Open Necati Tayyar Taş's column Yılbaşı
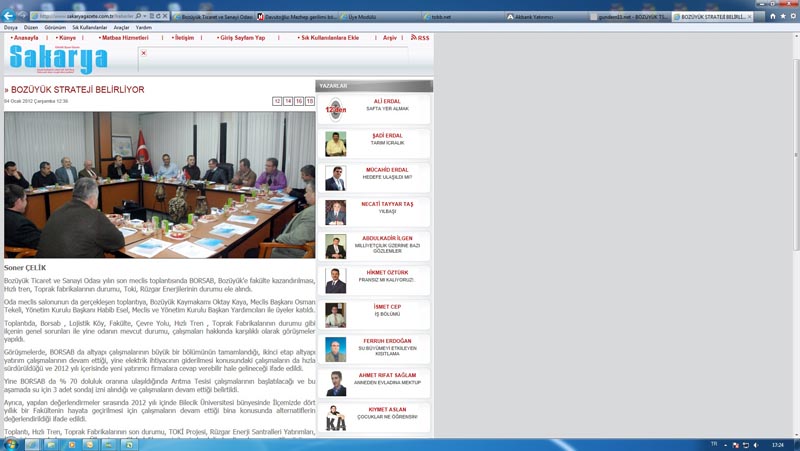The height and width of the screenshot is (451, 800). pyautogui.click(x=387, y=211)
